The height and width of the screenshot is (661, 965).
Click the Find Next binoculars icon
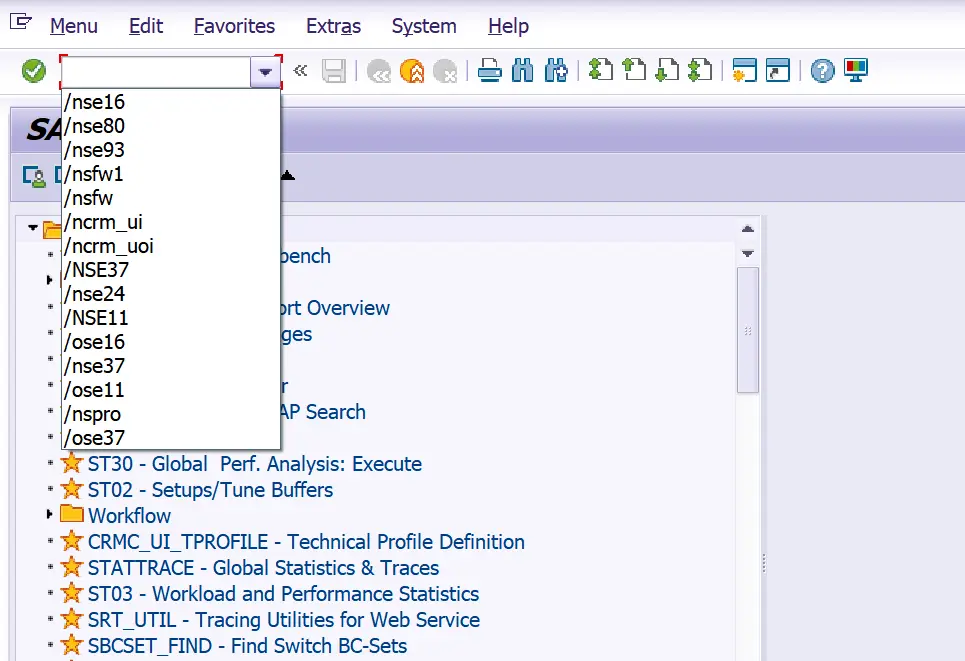[556, 71]
